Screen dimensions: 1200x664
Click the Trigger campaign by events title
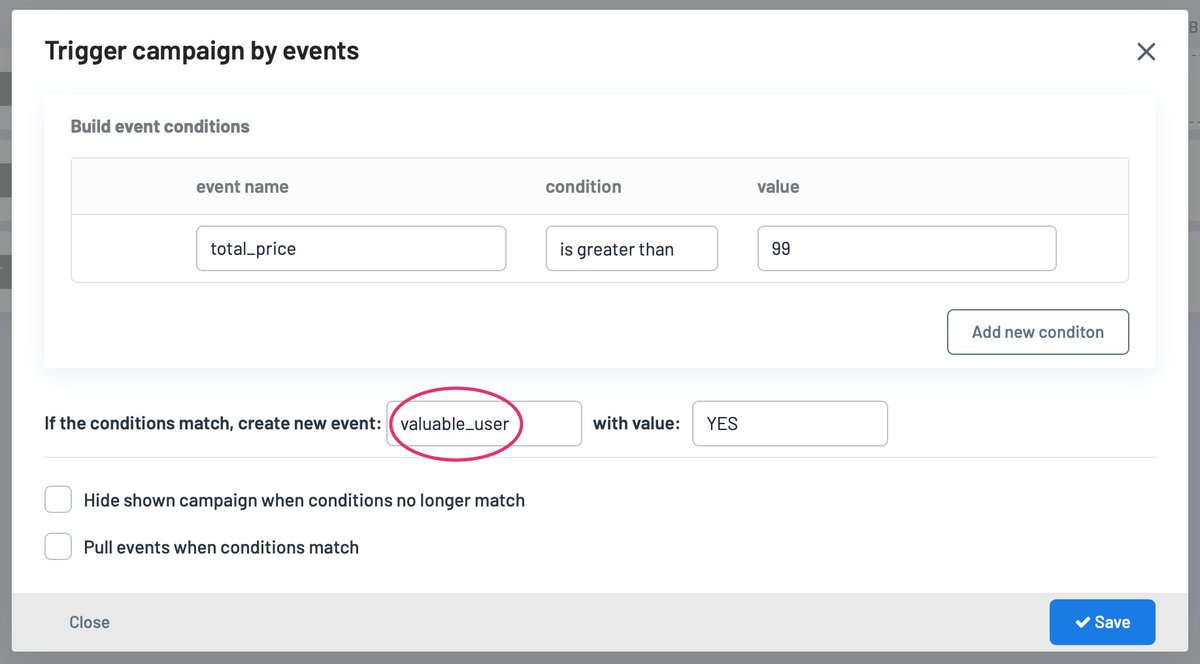(x=201, y=50)
